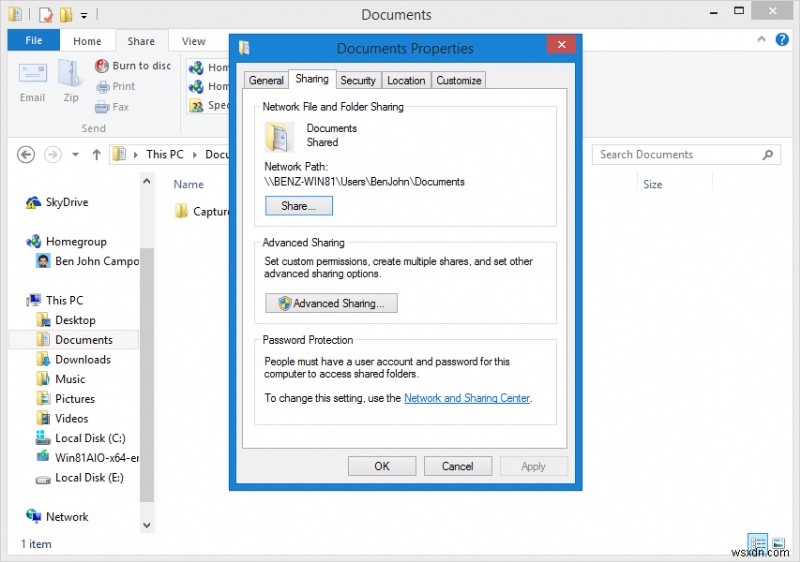Go up one folder level arrow

[96, 154]
